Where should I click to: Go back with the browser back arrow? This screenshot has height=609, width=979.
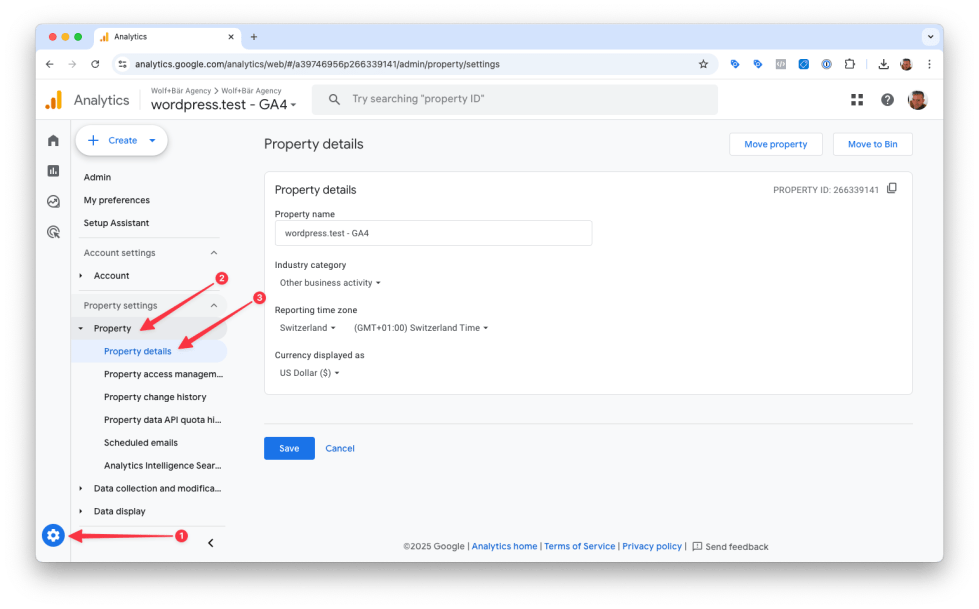[50, 64]
